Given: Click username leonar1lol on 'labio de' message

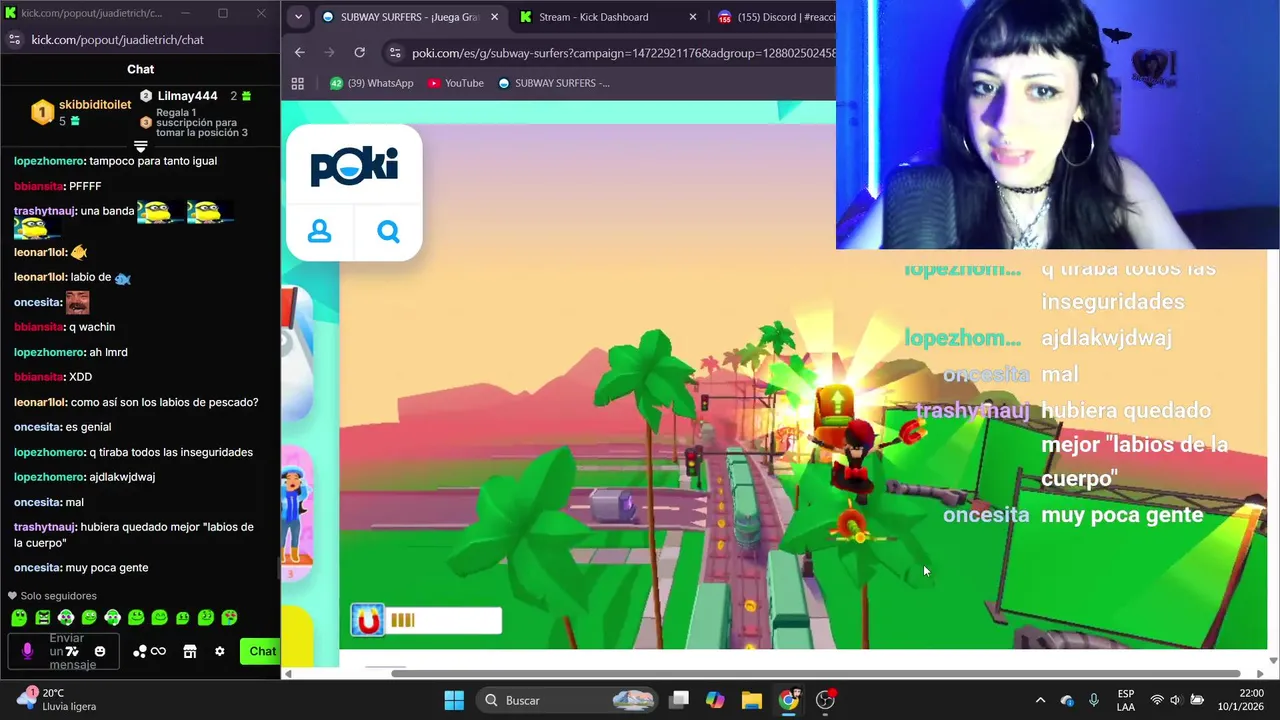Looking at the screenshot, I should [39, 277].
